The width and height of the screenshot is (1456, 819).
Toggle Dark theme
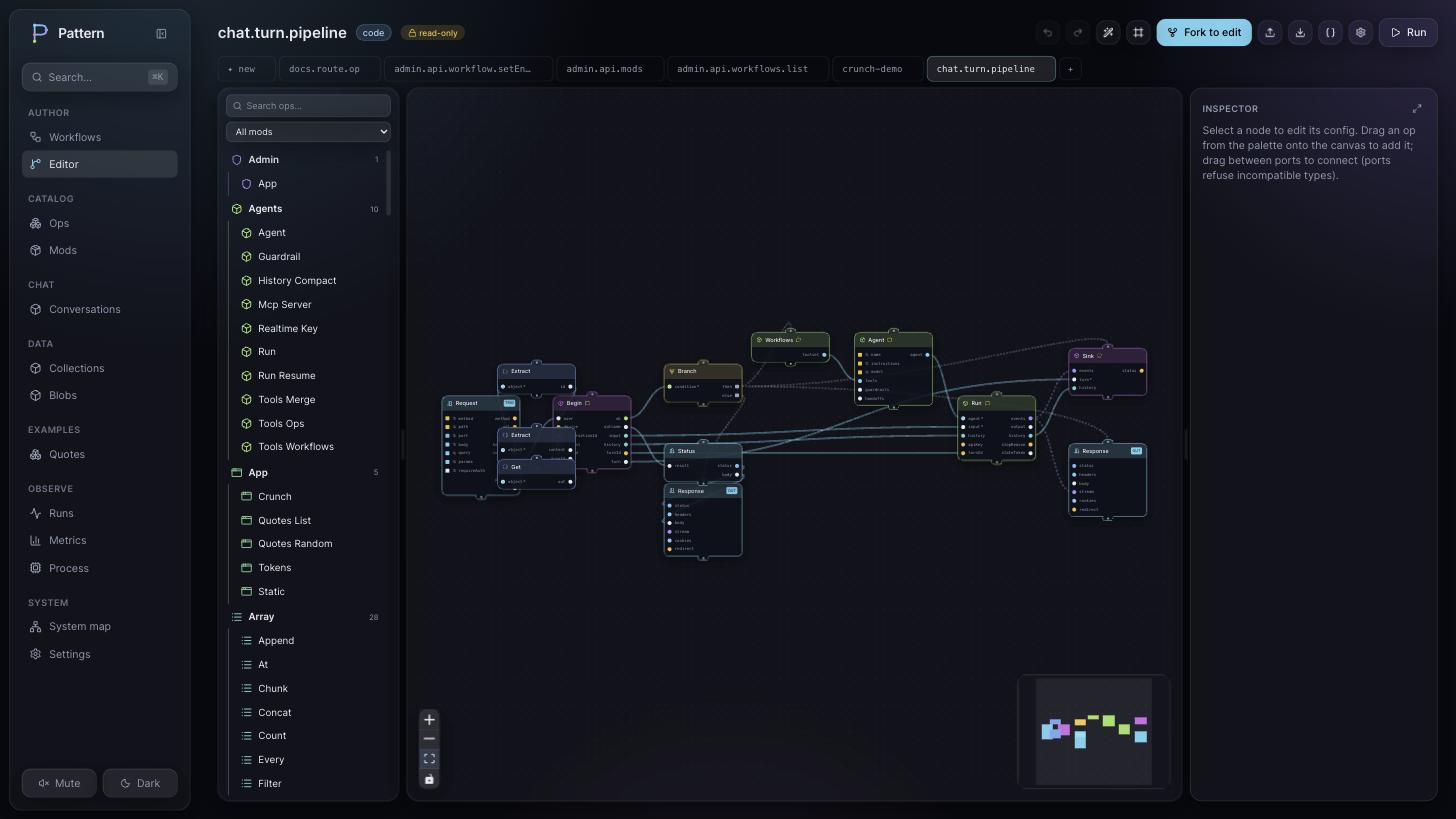coord(140,783)
